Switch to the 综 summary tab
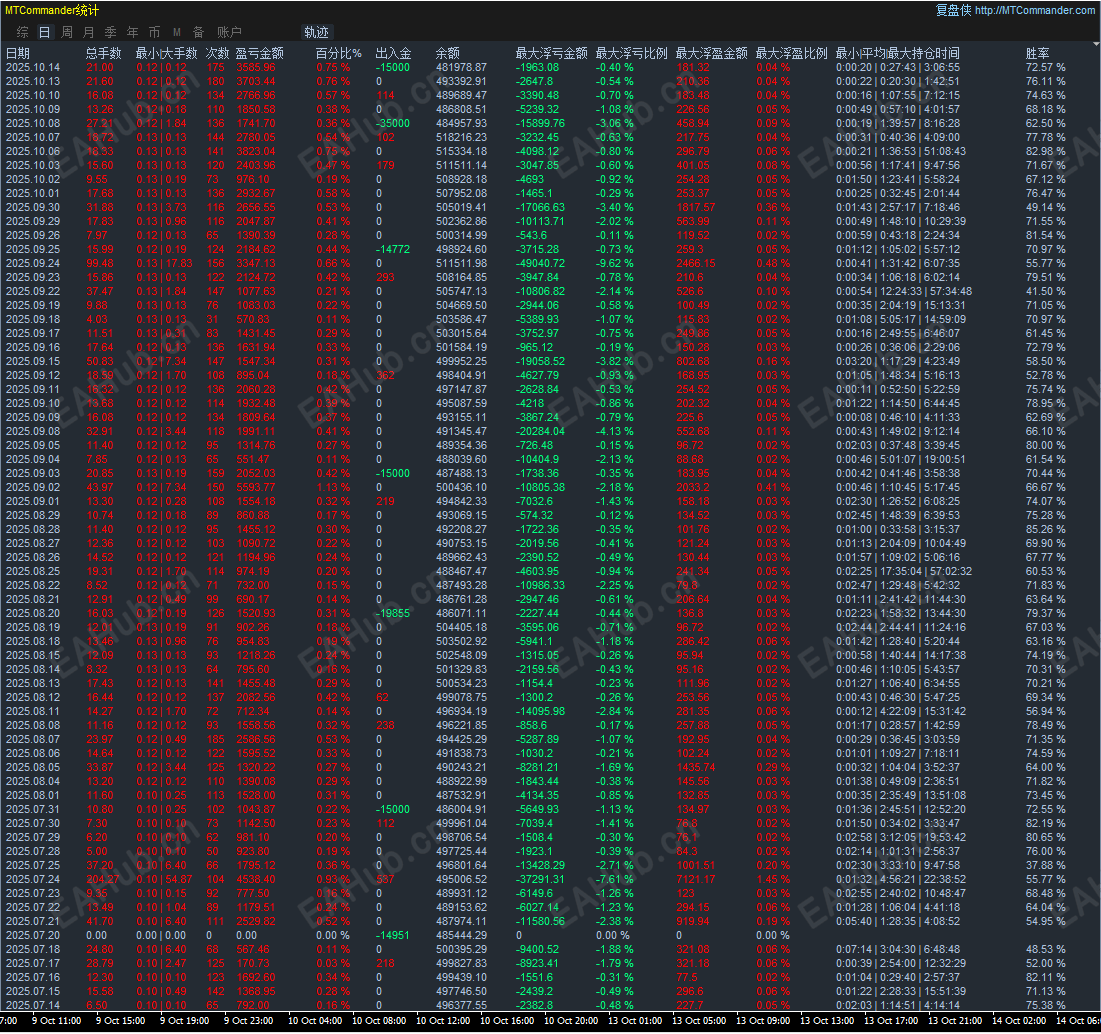This screenshot has width=1101, height=1034. coord(22,32)
